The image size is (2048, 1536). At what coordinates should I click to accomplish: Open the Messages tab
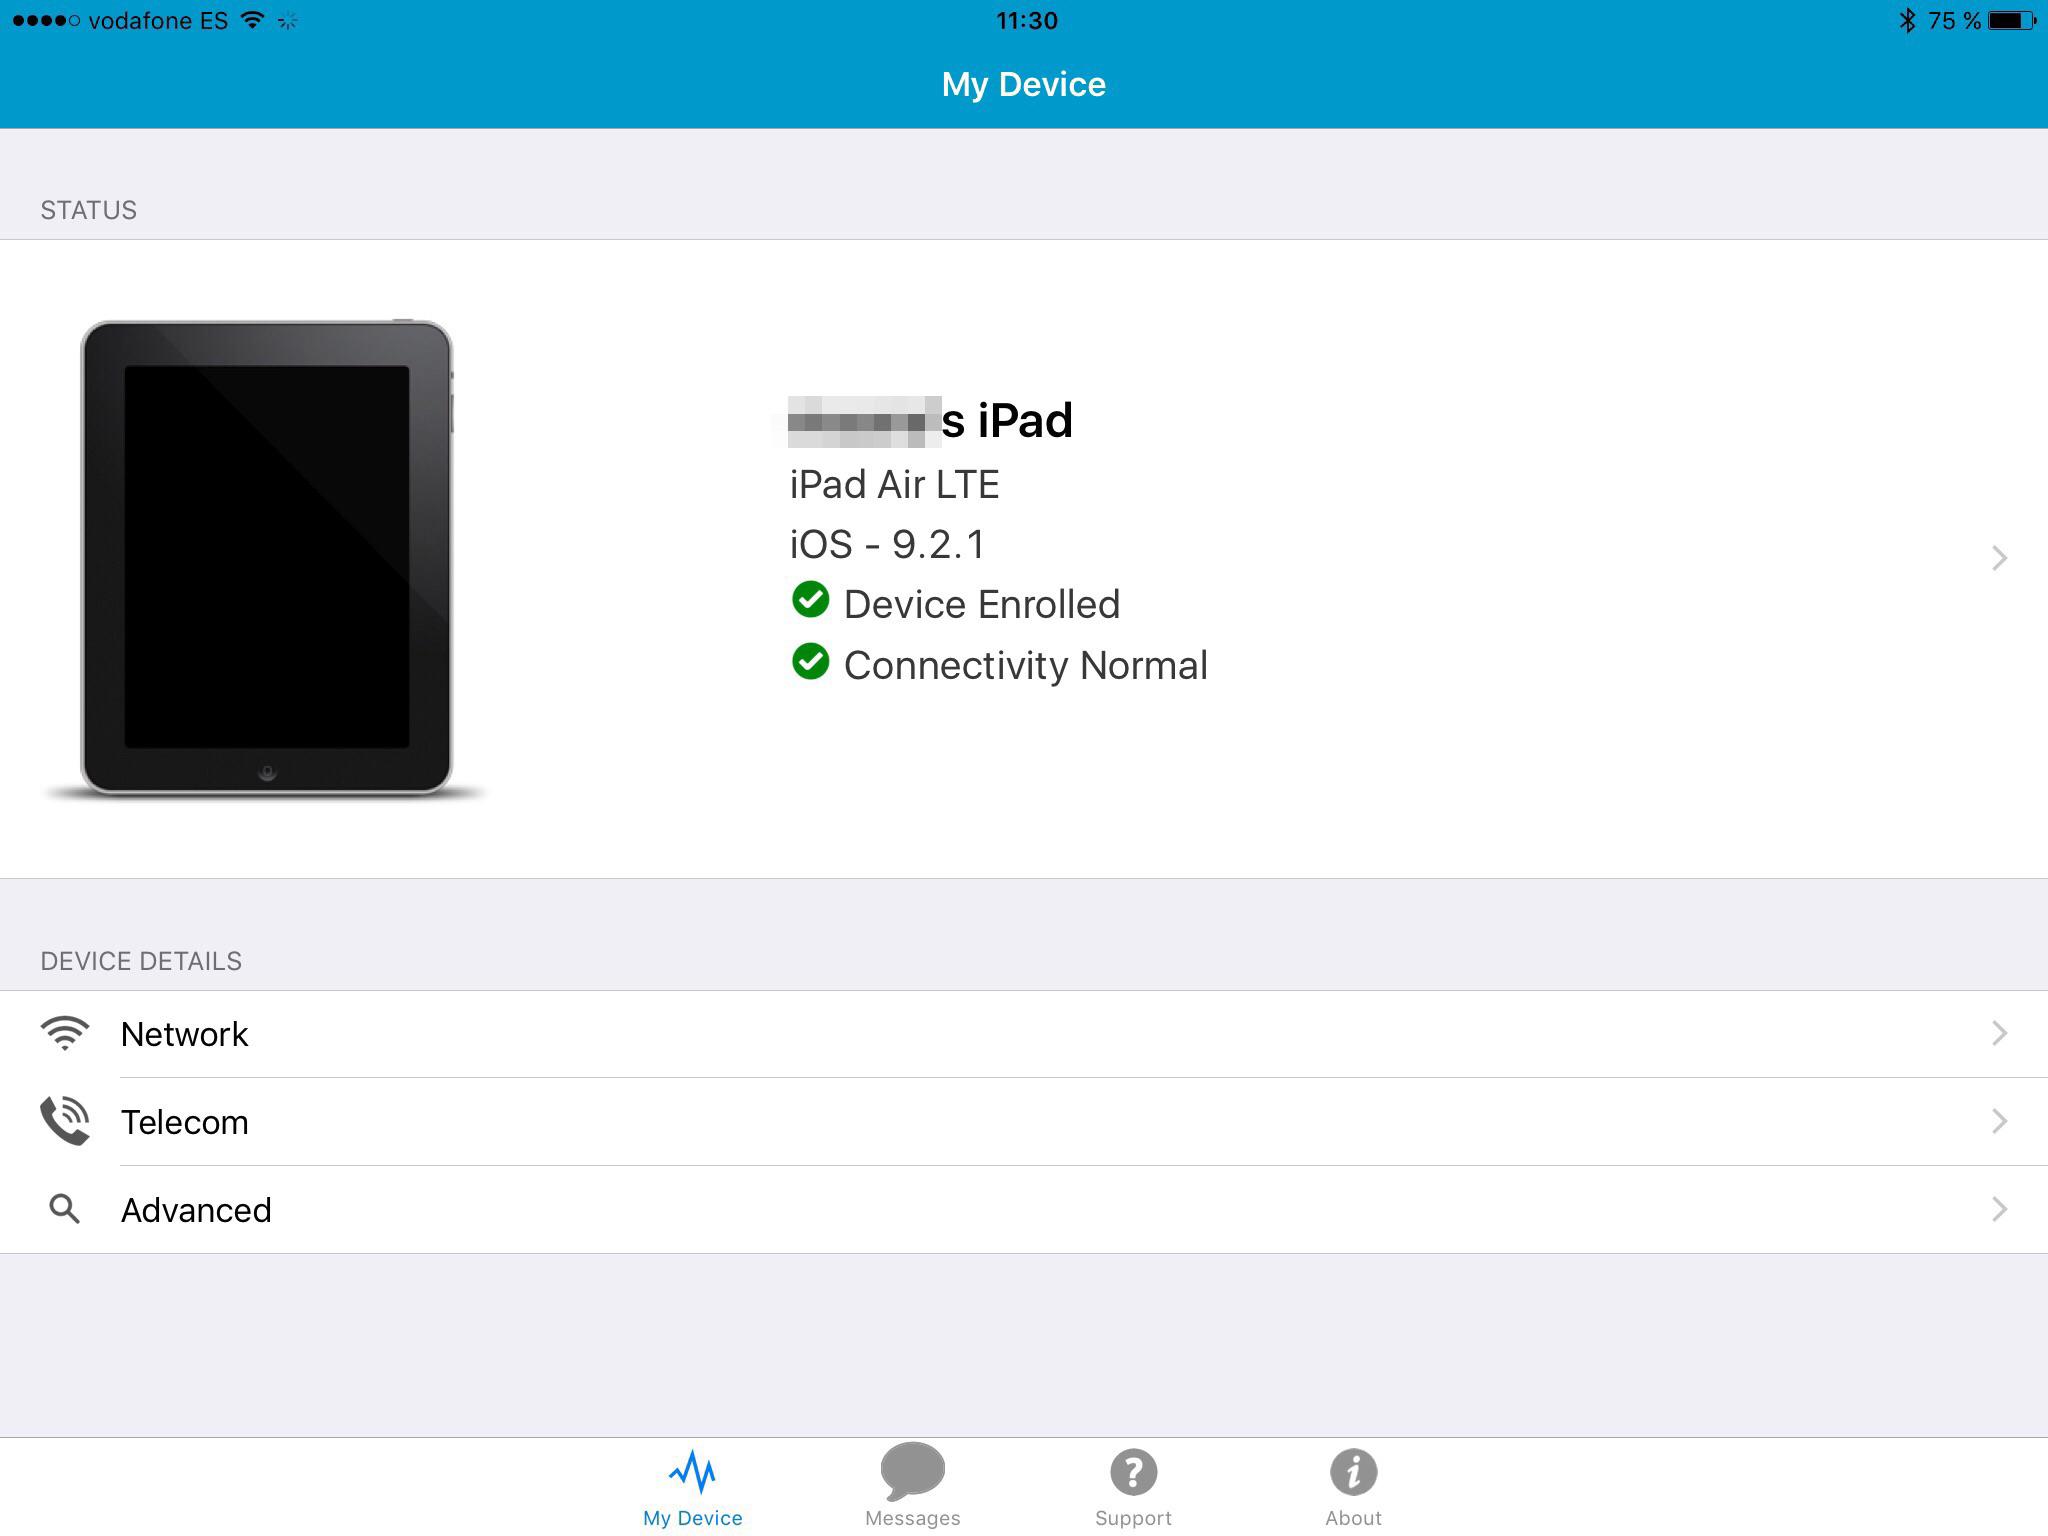tap(912, 1486)
